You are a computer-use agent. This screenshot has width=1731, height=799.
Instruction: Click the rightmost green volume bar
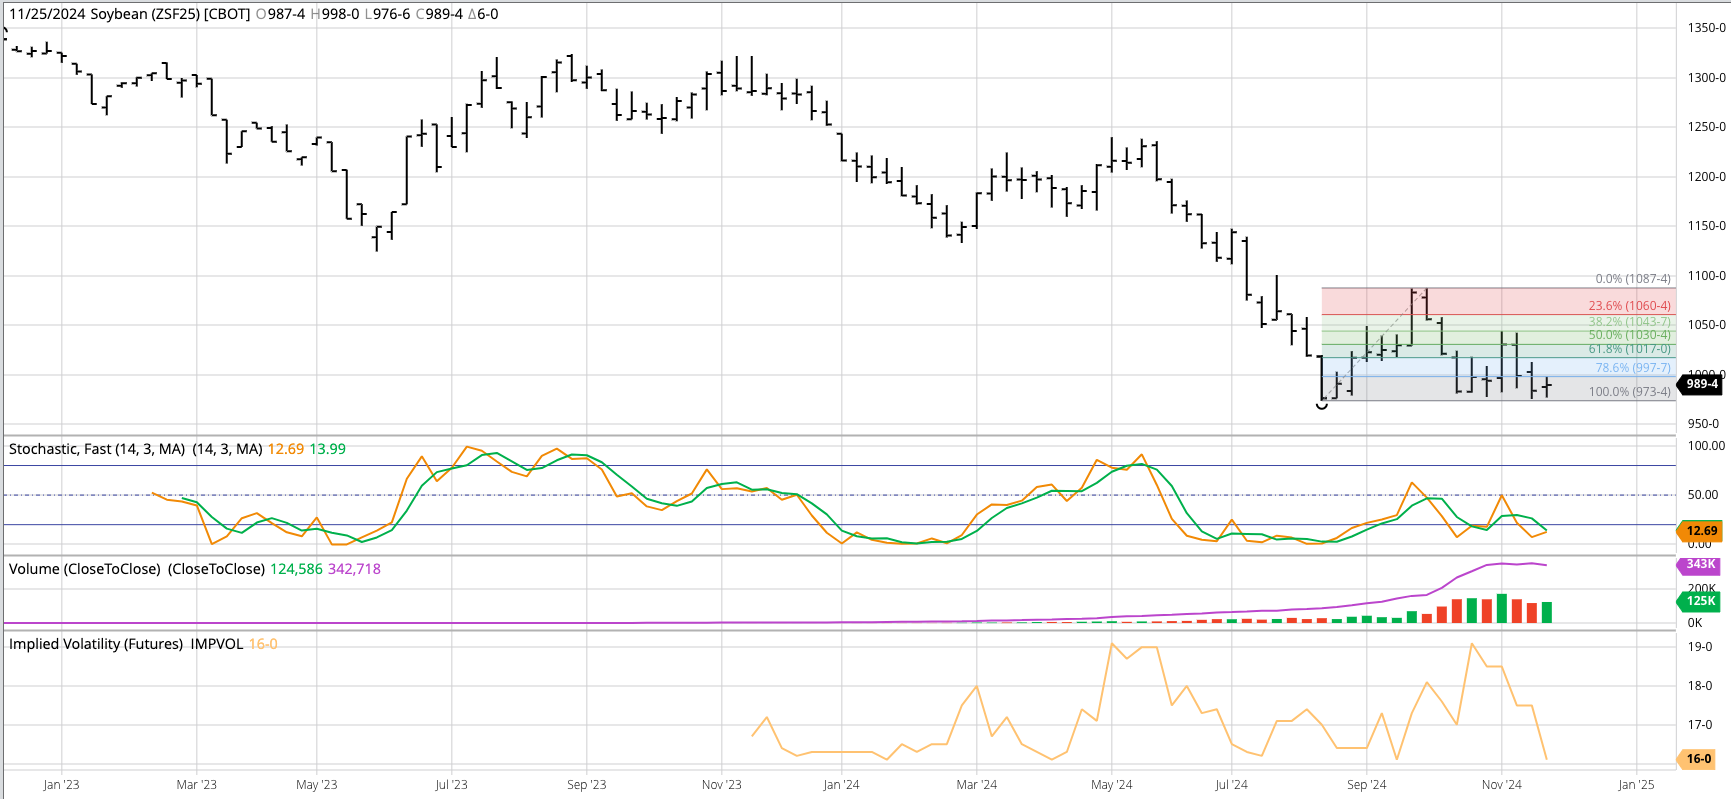point(1547,612)
